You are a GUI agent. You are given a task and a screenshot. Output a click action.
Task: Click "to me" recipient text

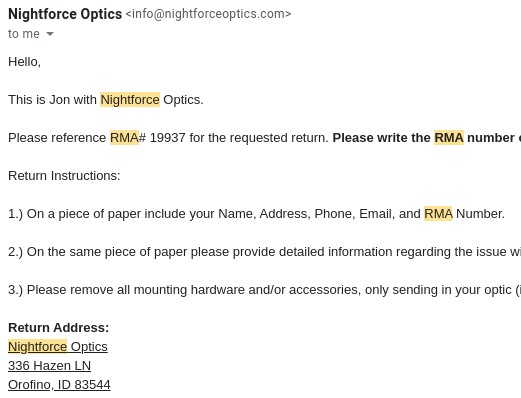[x=24, y=34]
